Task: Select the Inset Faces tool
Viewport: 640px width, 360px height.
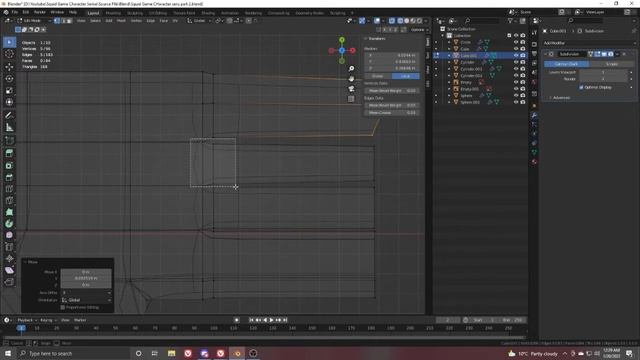Action: coord(9,165)
